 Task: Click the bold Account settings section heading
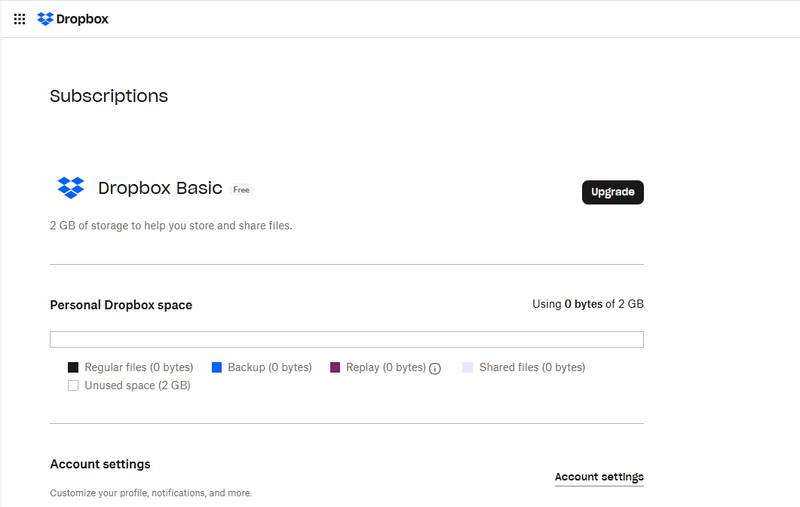pos(100,464)
